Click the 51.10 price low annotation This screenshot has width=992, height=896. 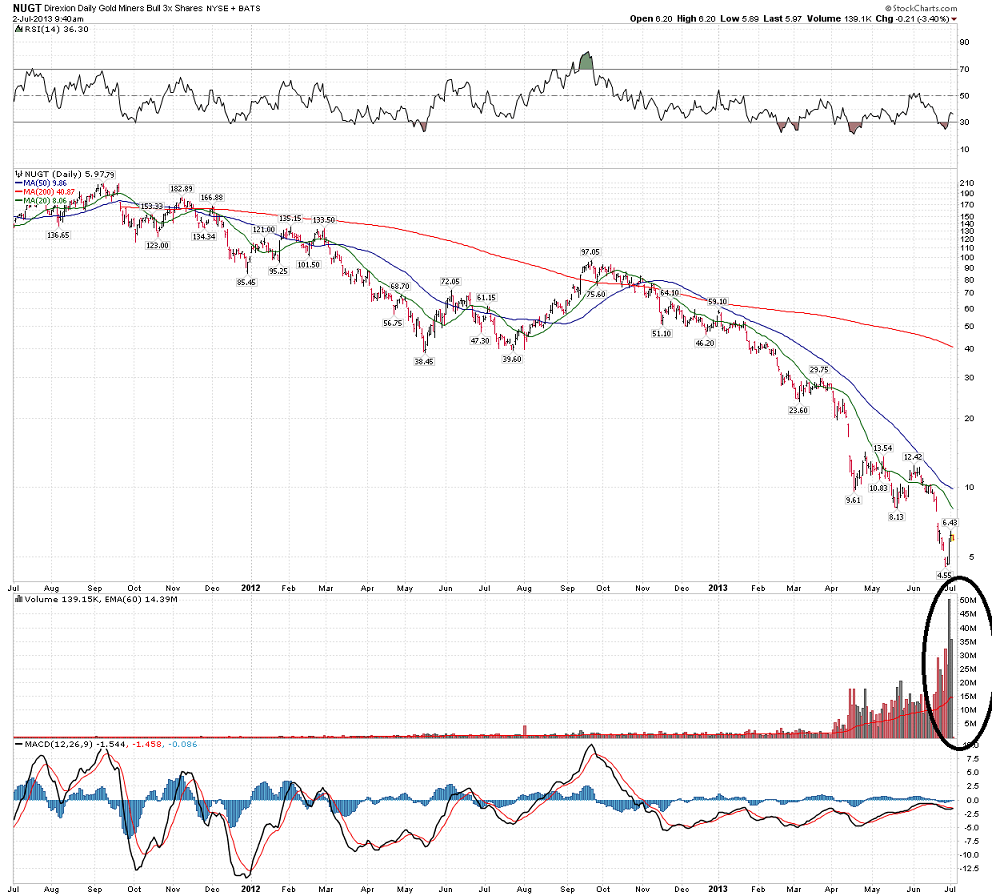(x=661, y=333)
